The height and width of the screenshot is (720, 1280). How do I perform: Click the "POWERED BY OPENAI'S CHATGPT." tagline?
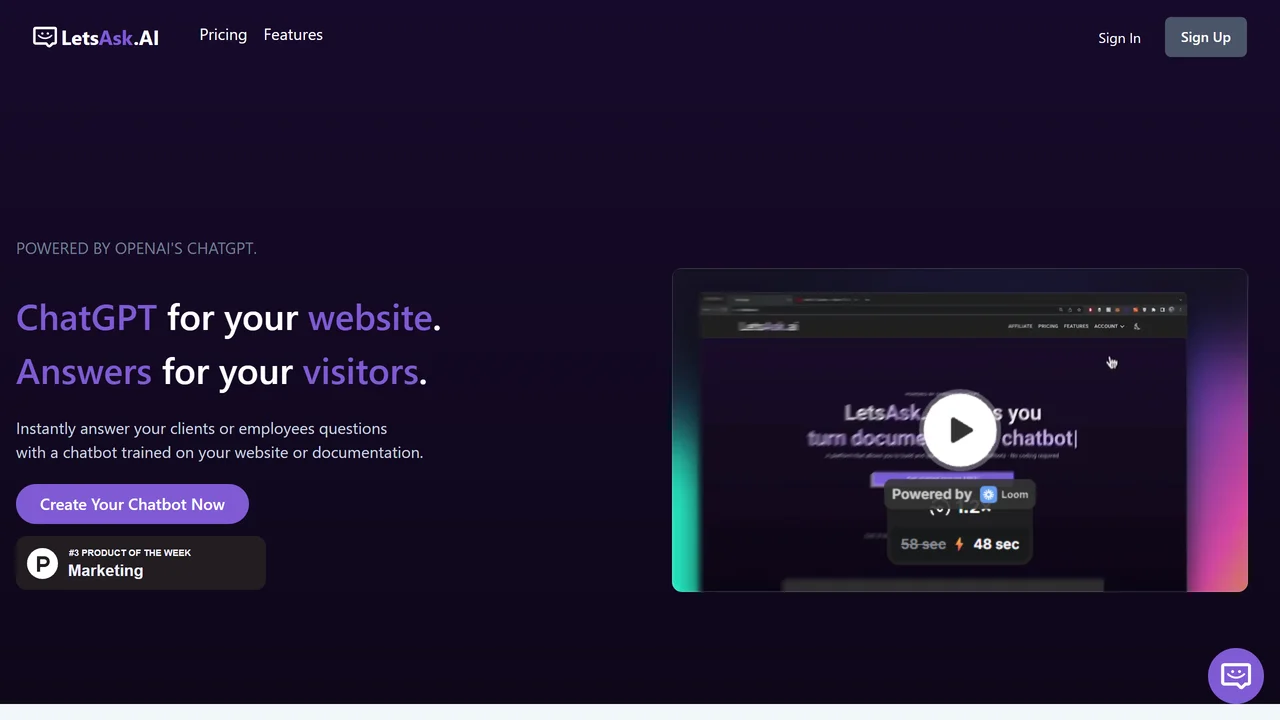click(136, 248)
